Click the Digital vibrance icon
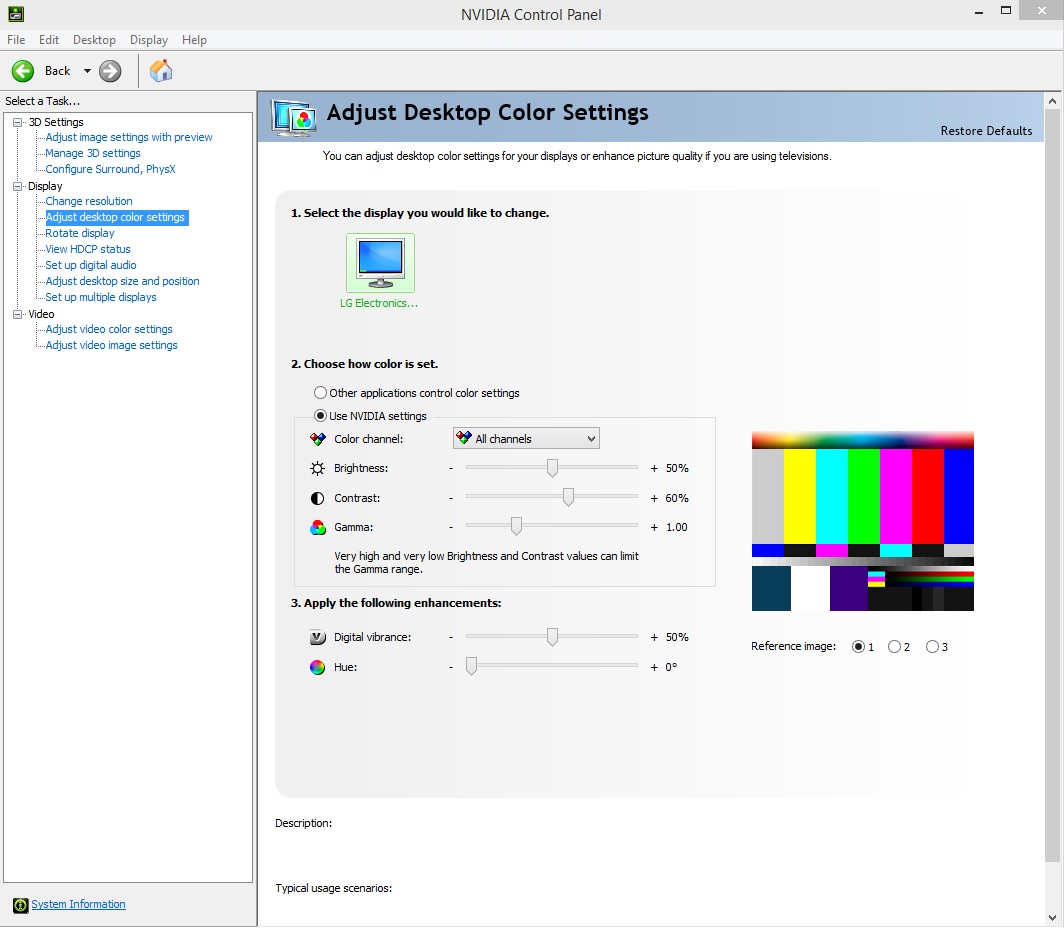The image size is (1064, 928). pyautogui.click(x=318, y=638)
